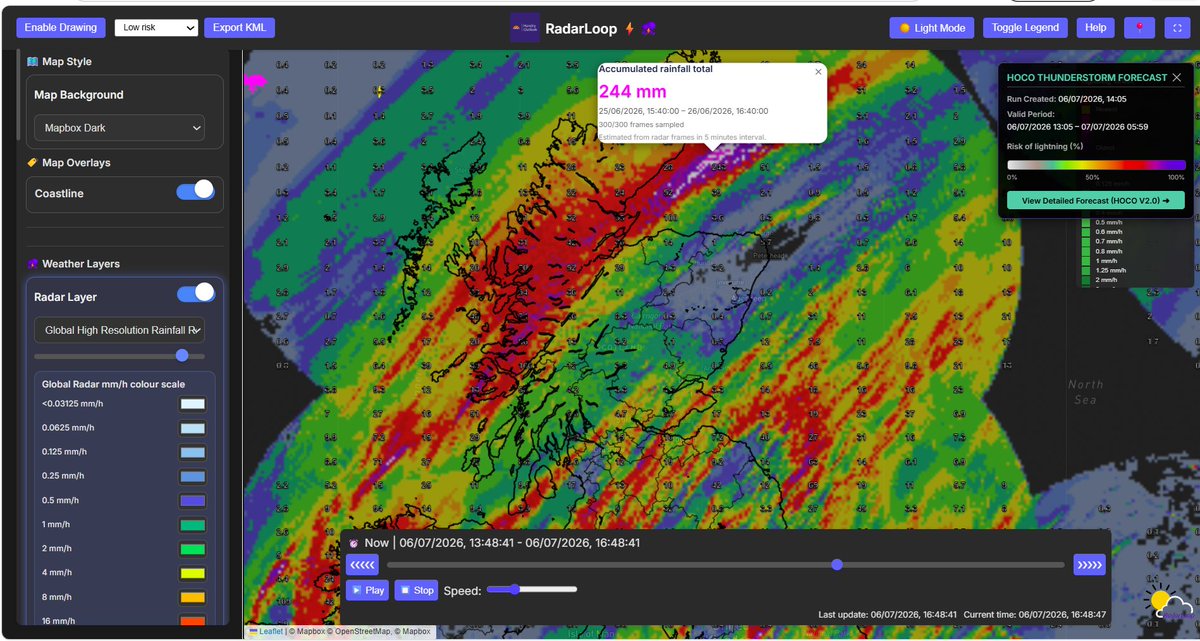Screen dimensions: 1200x641
Task: Toggle the Radar Layer switch
Action: (196, 293)
